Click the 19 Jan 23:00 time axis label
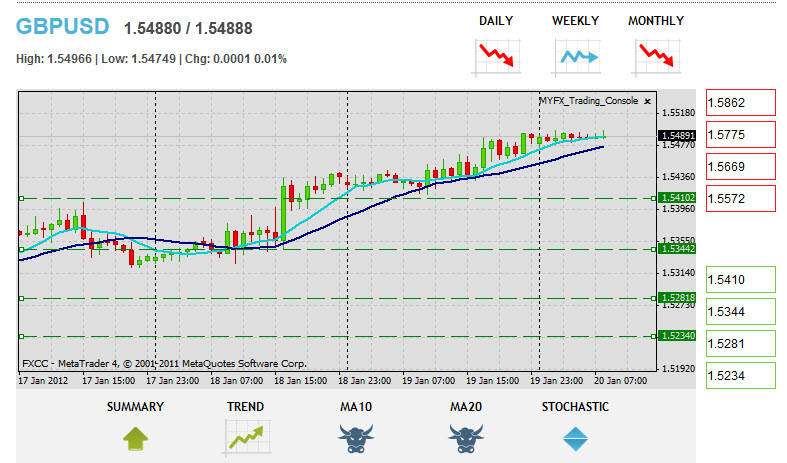Screen dimensions: 787x463 (x=557, y=381)
